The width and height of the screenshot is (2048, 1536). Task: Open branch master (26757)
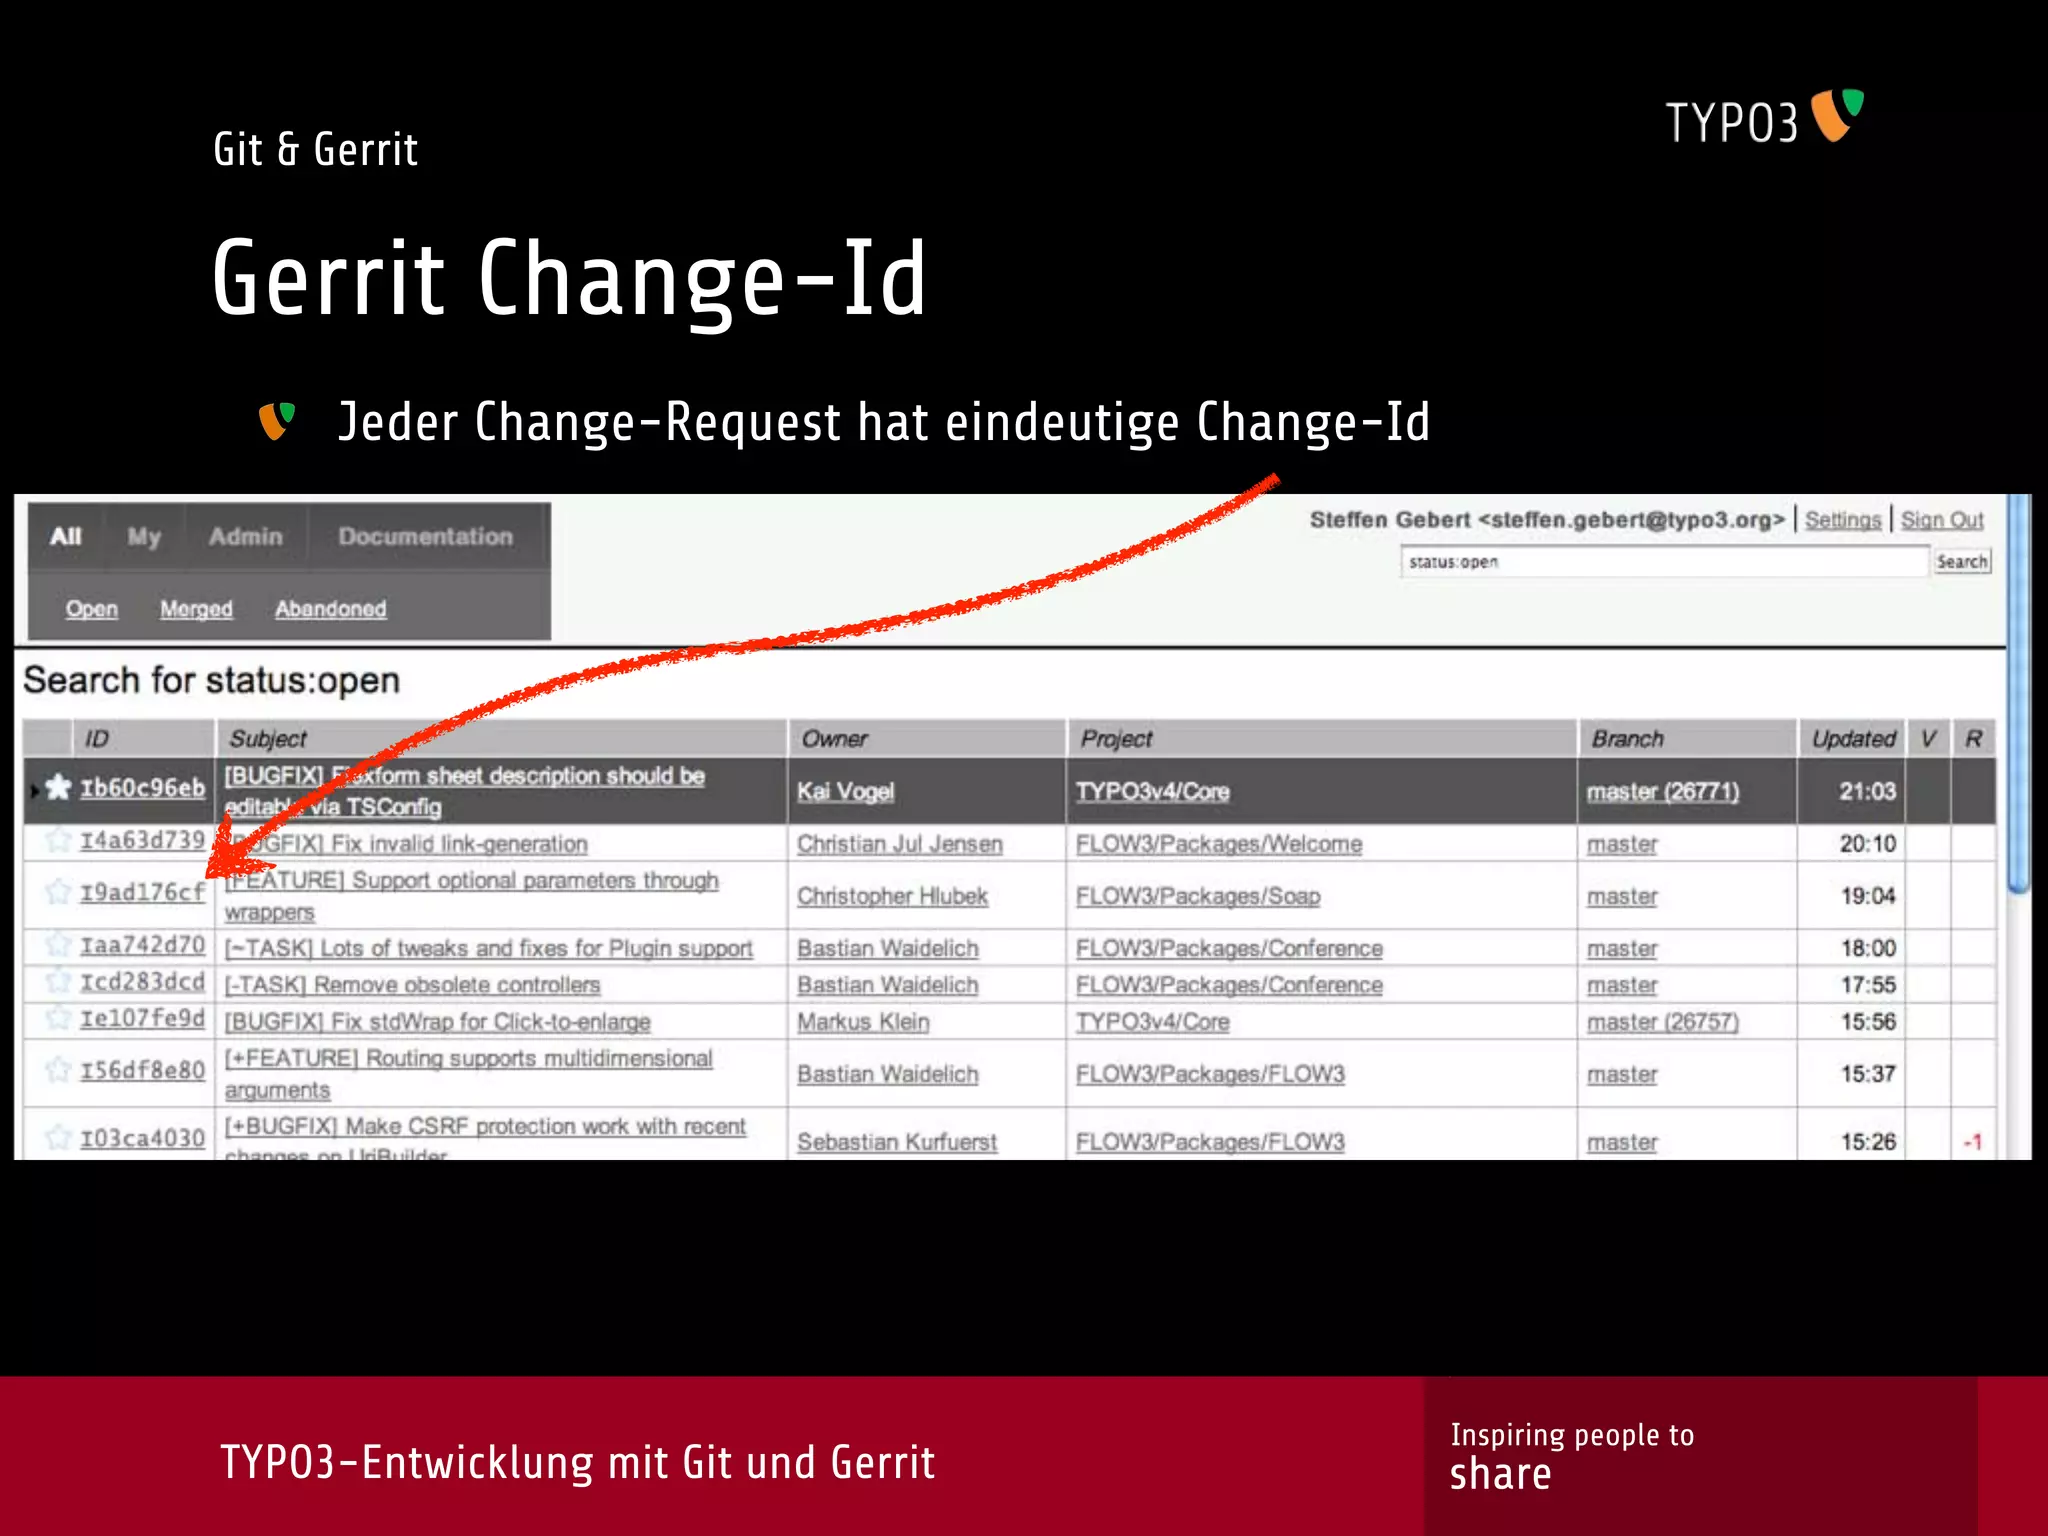tap(1663, 1022)
